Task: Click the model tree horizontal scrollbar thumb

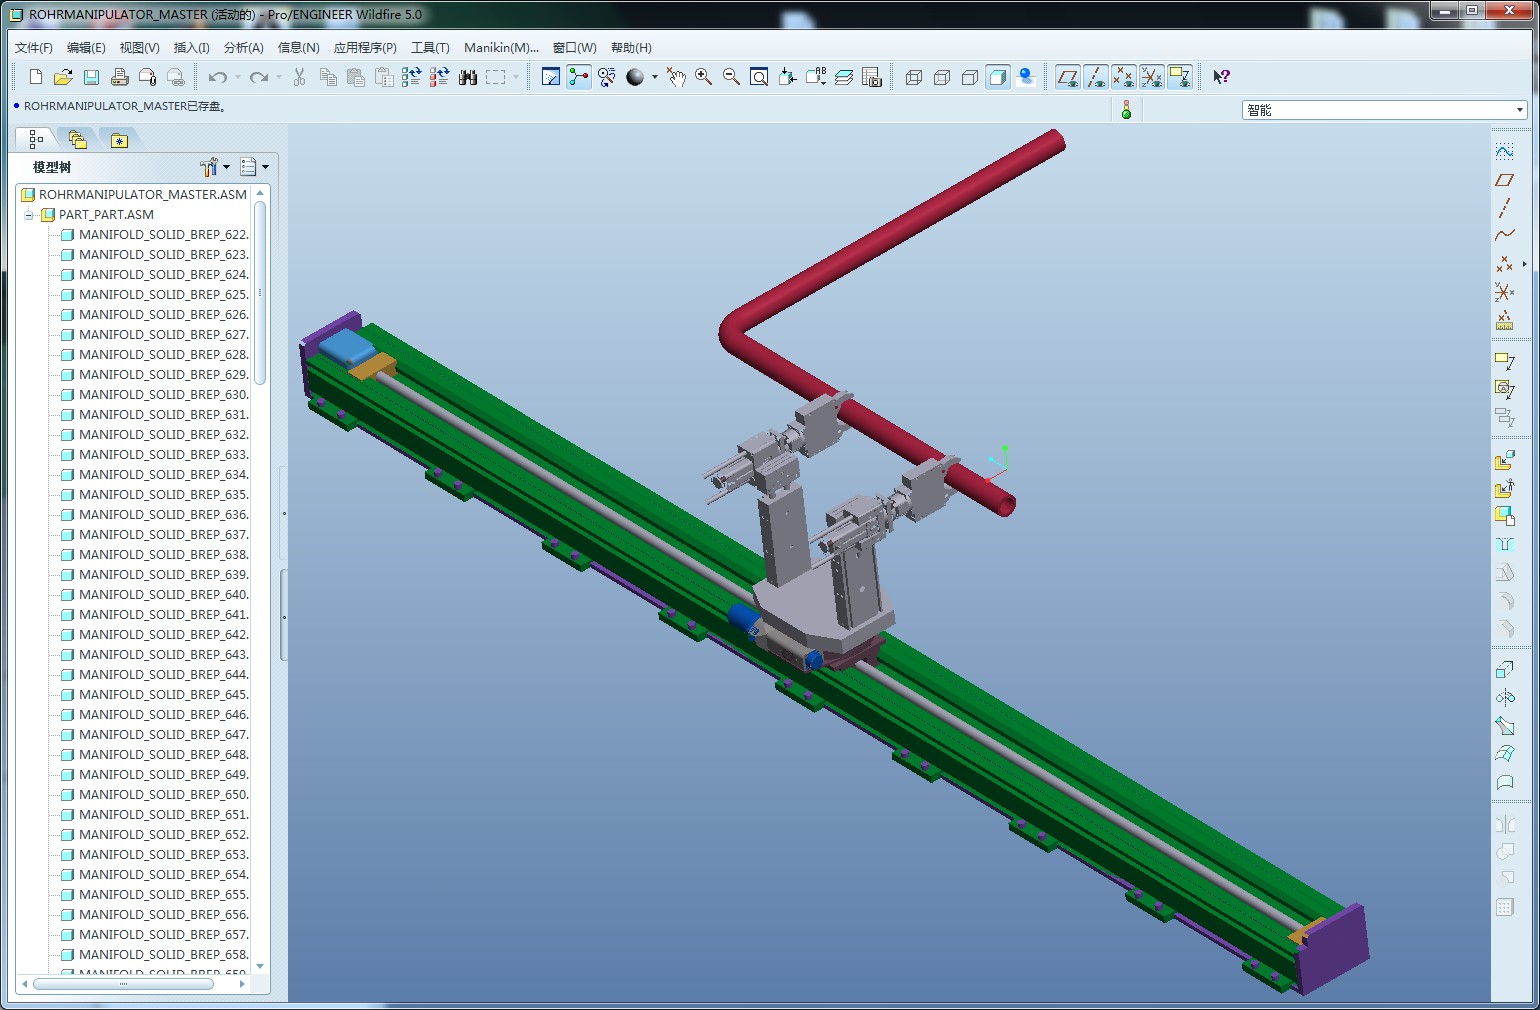Action: coord(124,984)
